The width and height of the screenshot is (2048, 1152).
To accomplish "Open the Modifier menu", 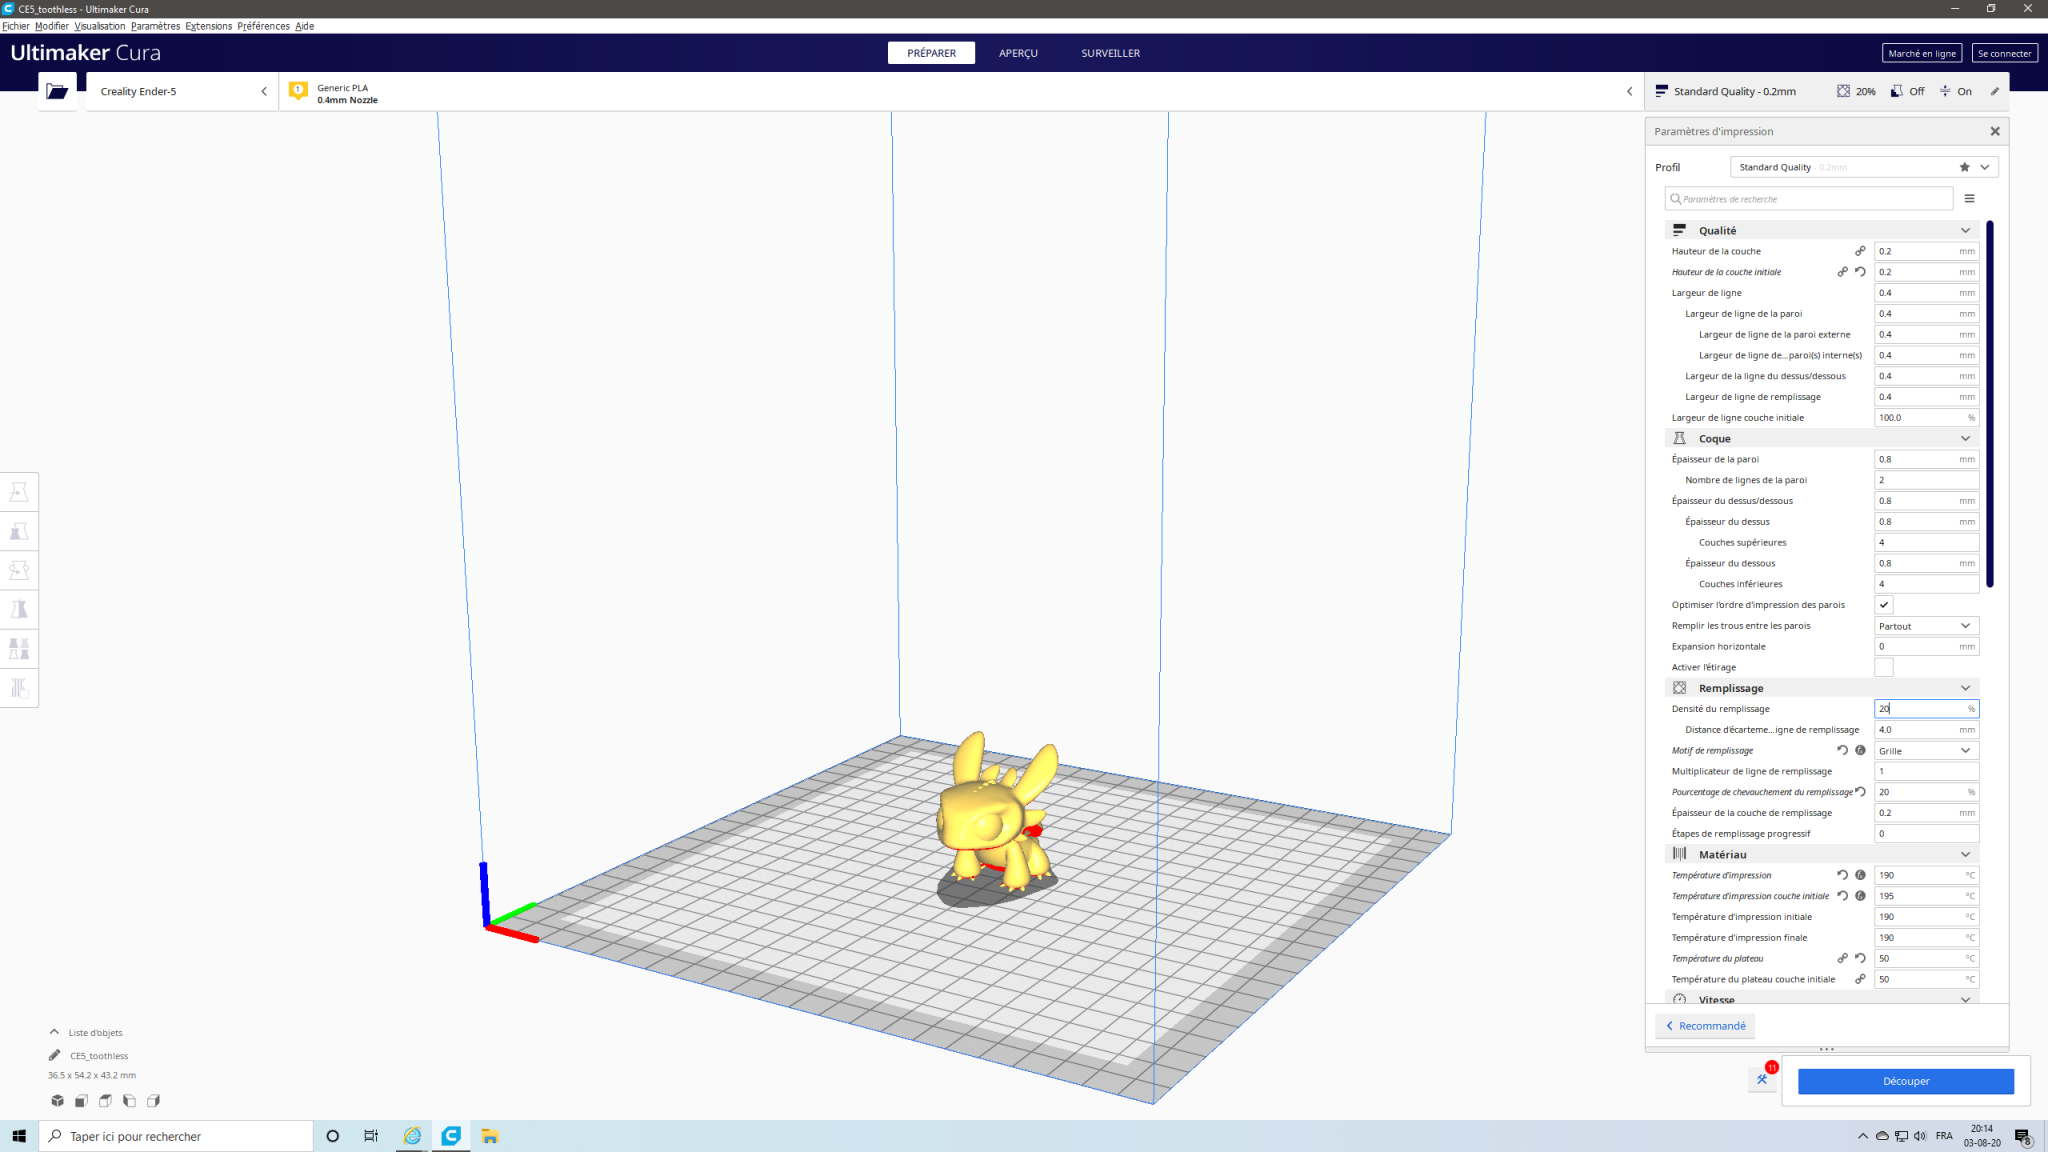I will 52,26.
